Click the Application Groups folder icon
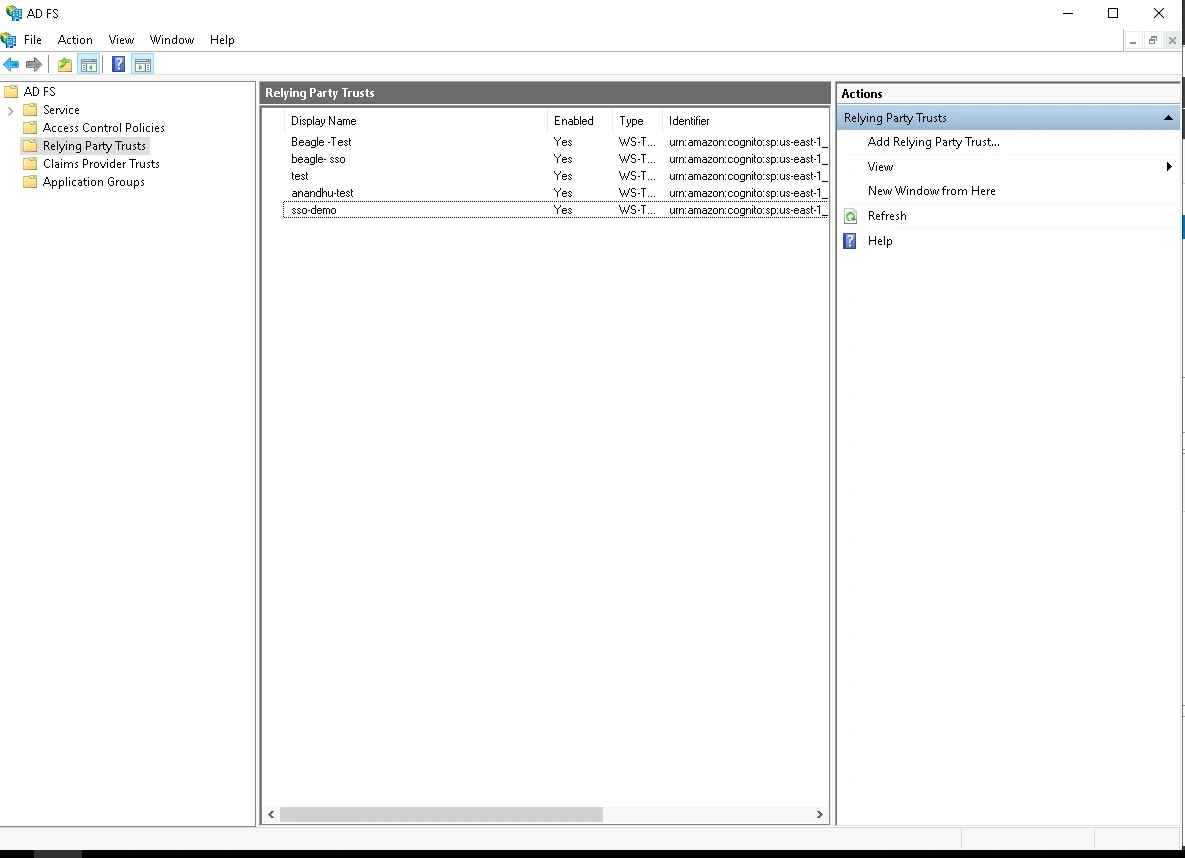This screenshot has height=858, width=1185. point(30,181)
